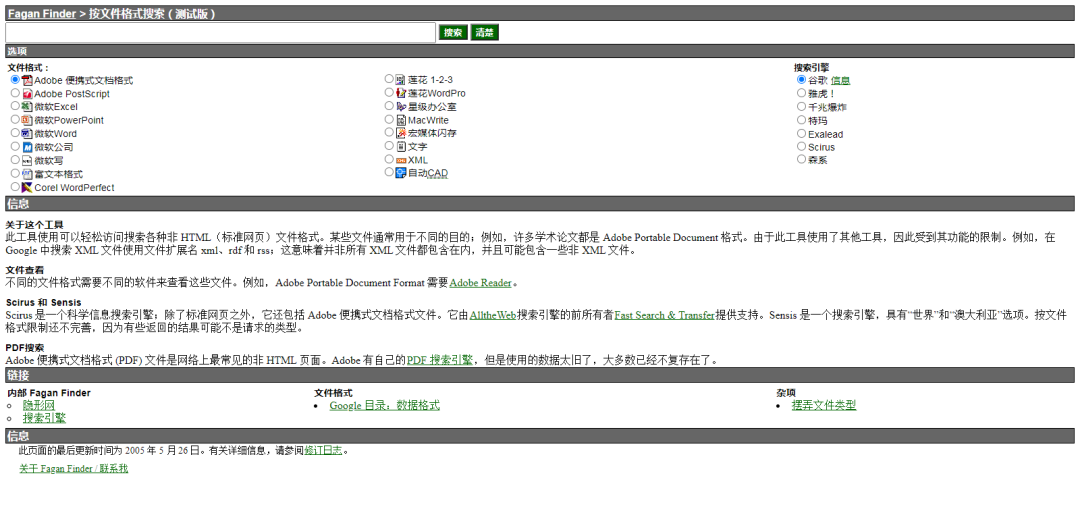Click the green 搜索 button

point(453,32)
